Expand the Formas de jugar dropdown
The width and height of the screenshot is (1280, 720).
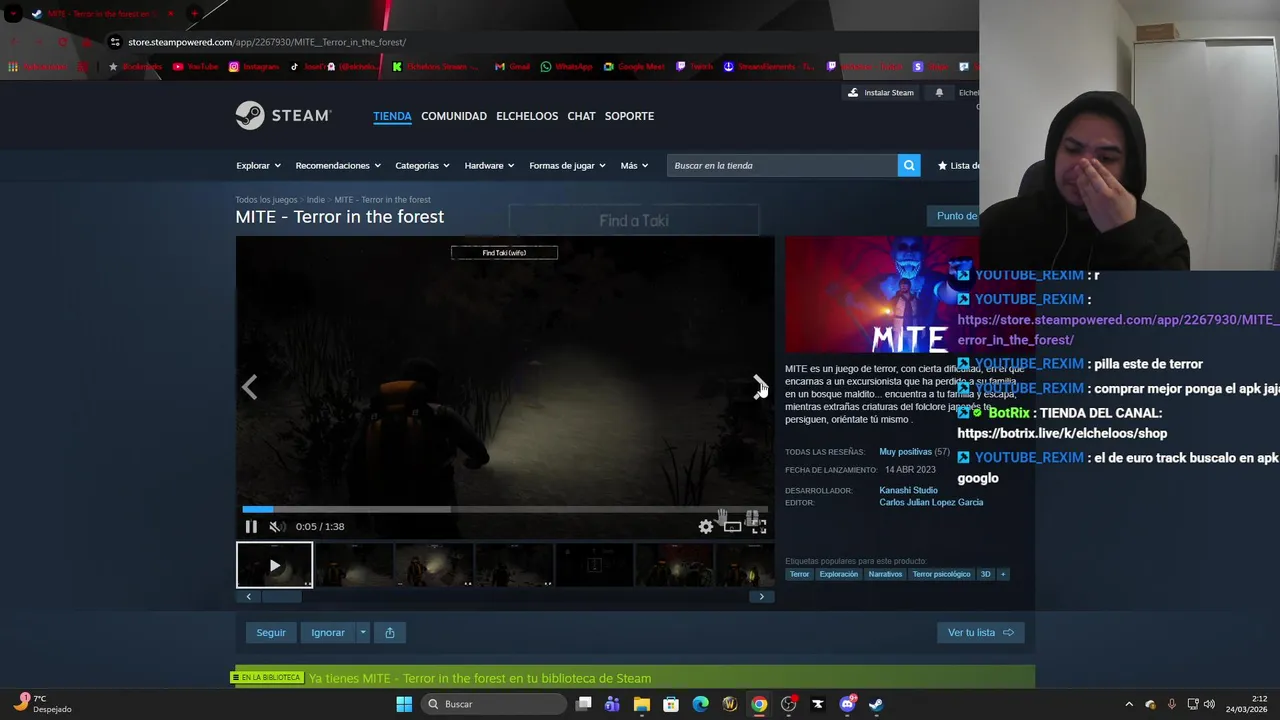click(567, 165)
